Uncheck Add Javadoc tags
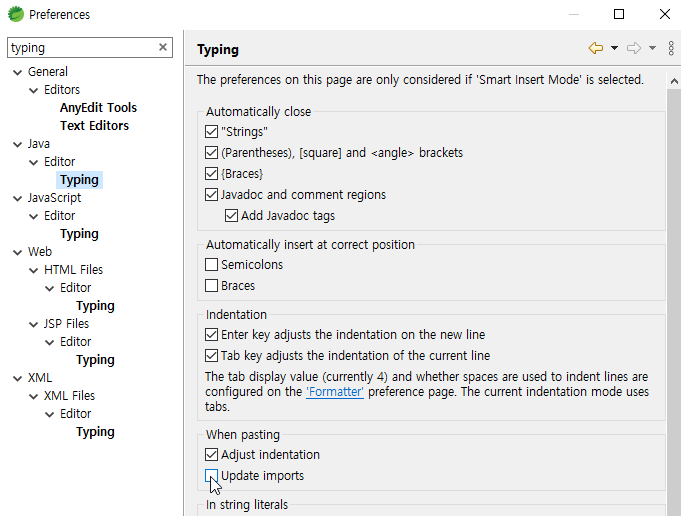Image resolution: width=681 pixels, height=516 pixels. [x=232, y=216]
